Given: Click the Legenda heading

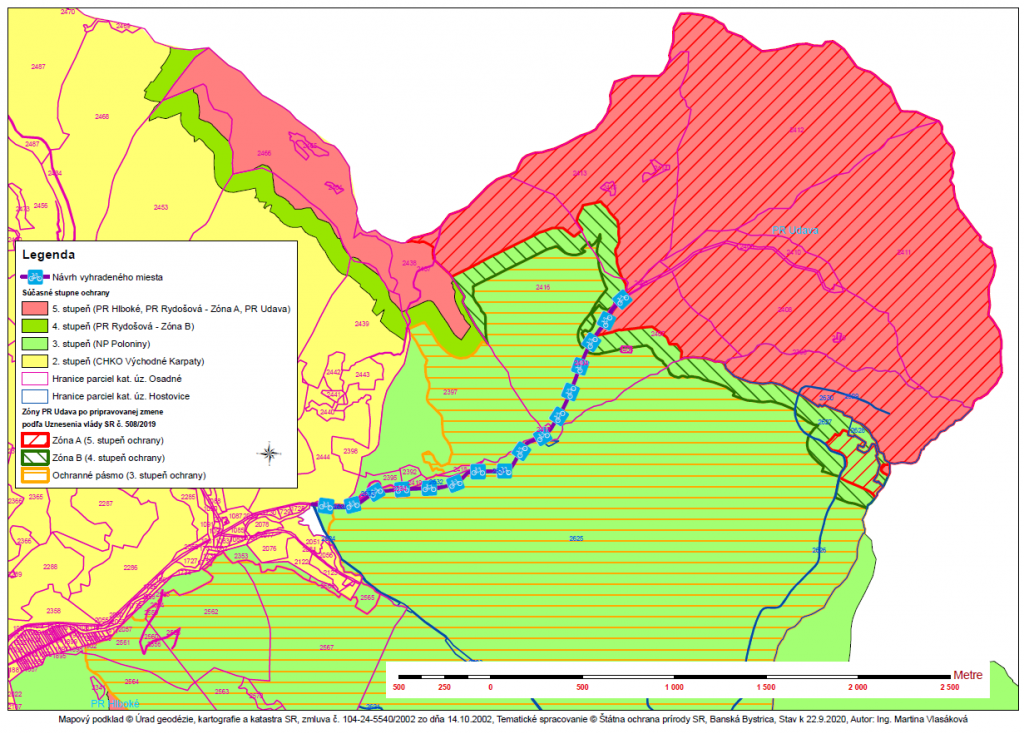Looking at the screenshot, I should (x=52, y=255).
